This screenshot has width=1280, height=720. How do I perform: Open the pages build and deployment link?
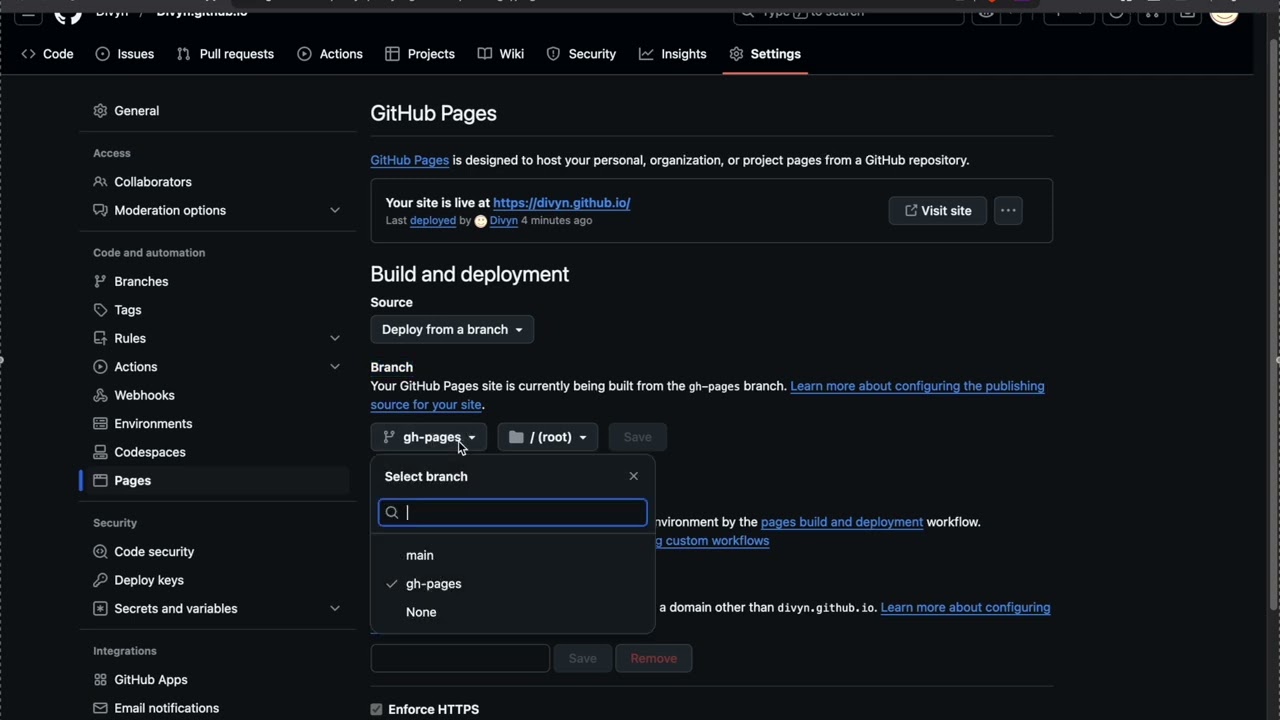click(x=842, y=522)
